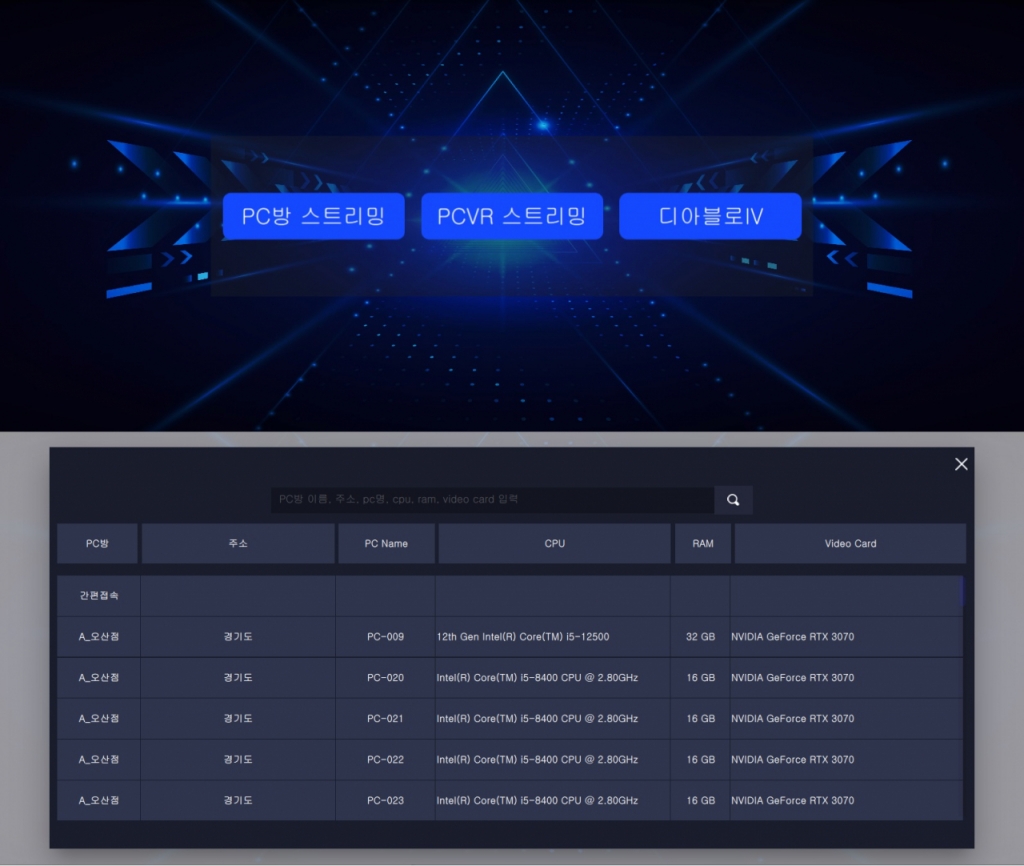
Task: Pick the PC-021 entry
Action: tap(385, 718)
